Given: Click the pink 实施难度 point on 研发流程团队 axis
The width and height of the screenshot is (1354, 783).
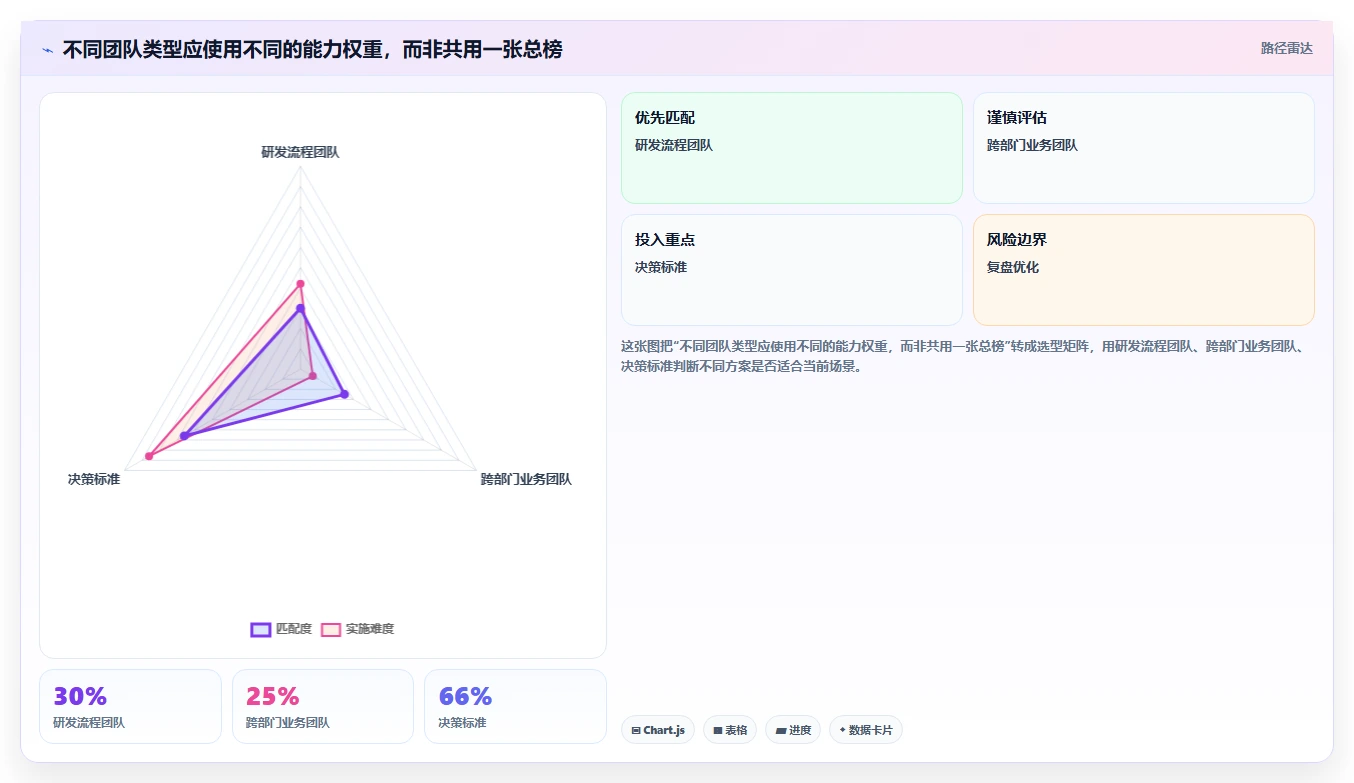Looking at the screenshot, I should point(300,284).
